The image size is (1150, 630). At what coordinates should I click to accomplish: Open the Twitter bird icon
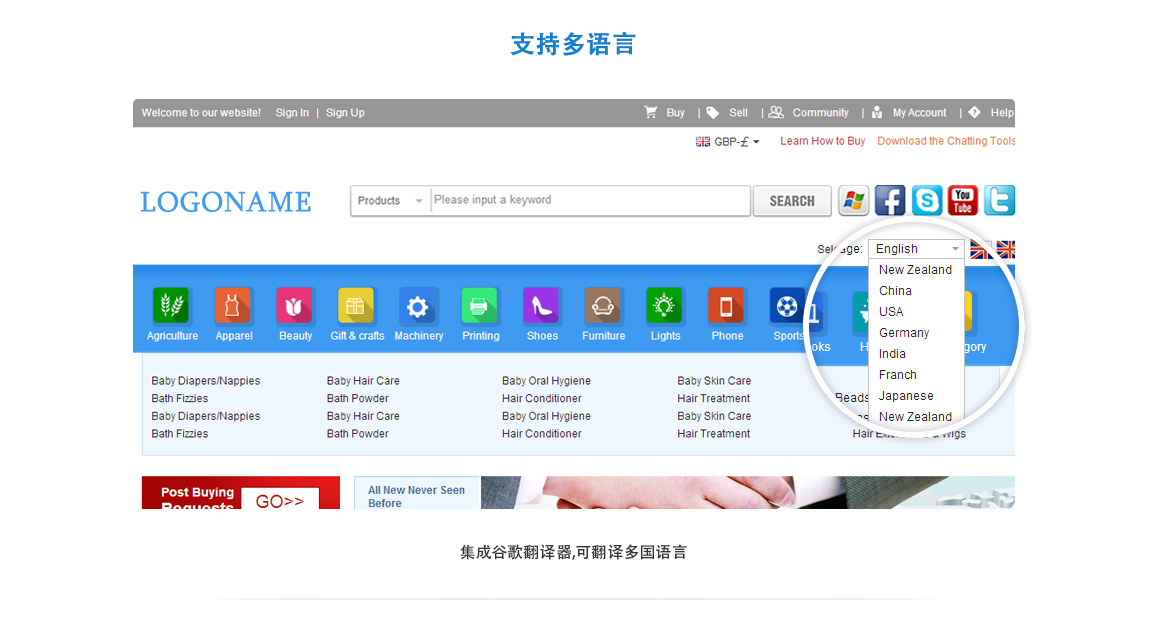tap(999, 200)
